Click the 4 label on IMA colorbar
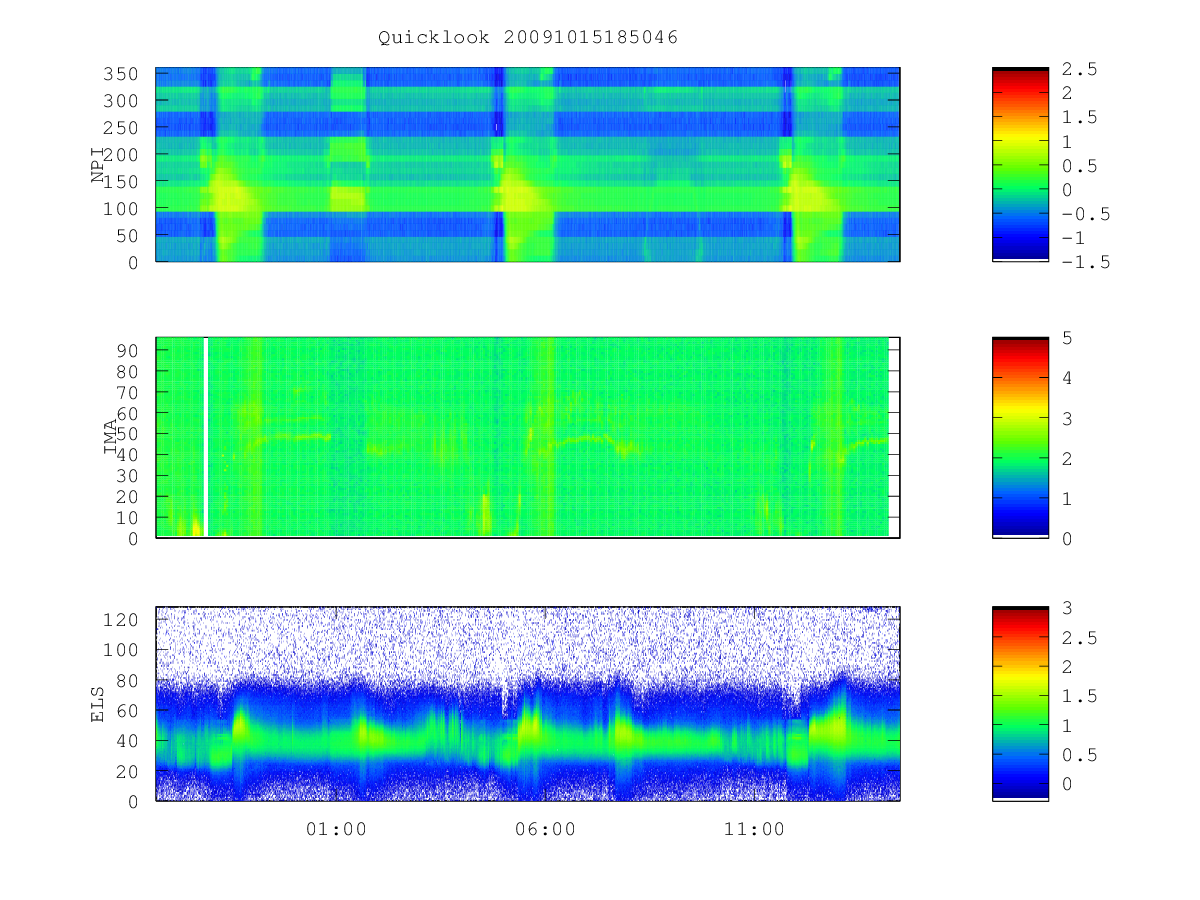This screenshot has width=1200, height=900. click(1068, 378)
